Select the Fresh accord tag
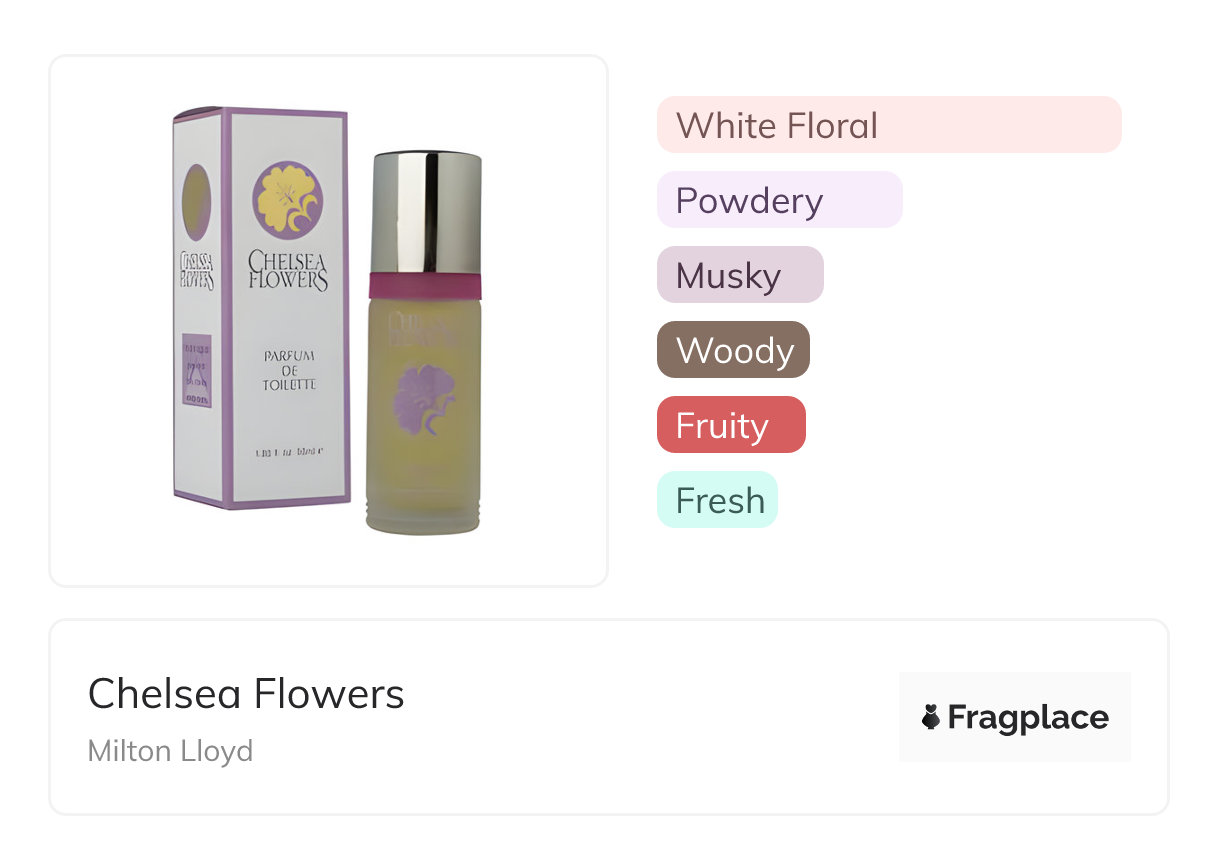Screen dimensions: 1218x864 [717, 500]
